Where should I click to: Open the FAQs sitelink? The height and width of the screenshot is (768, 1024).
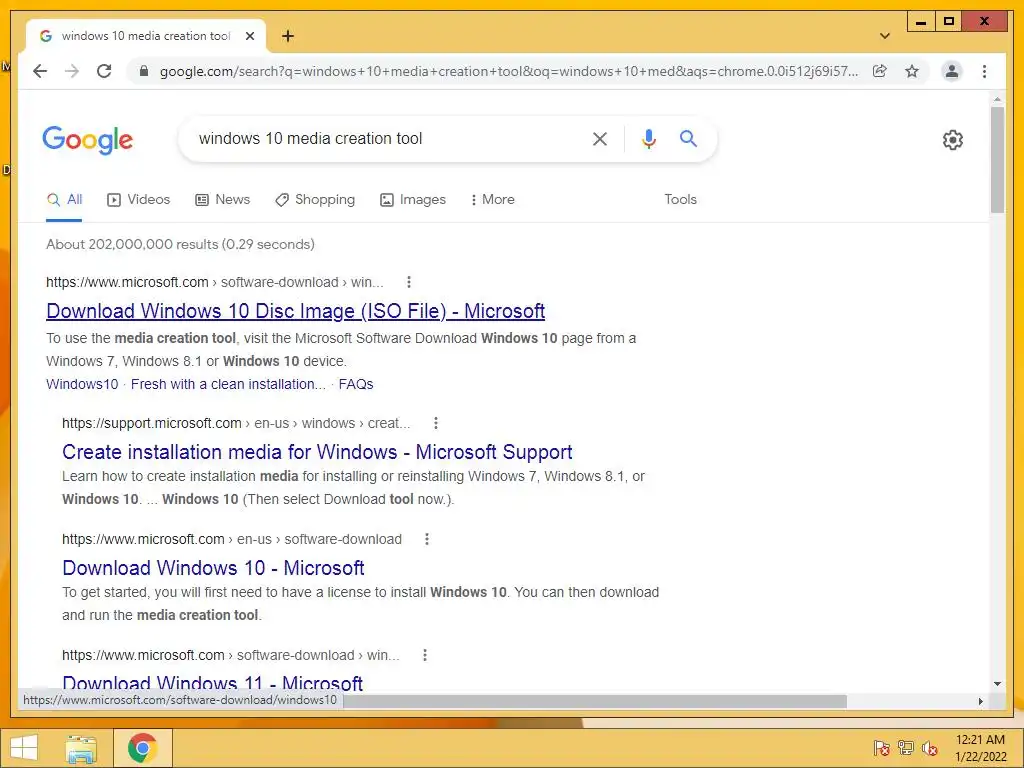356,384
